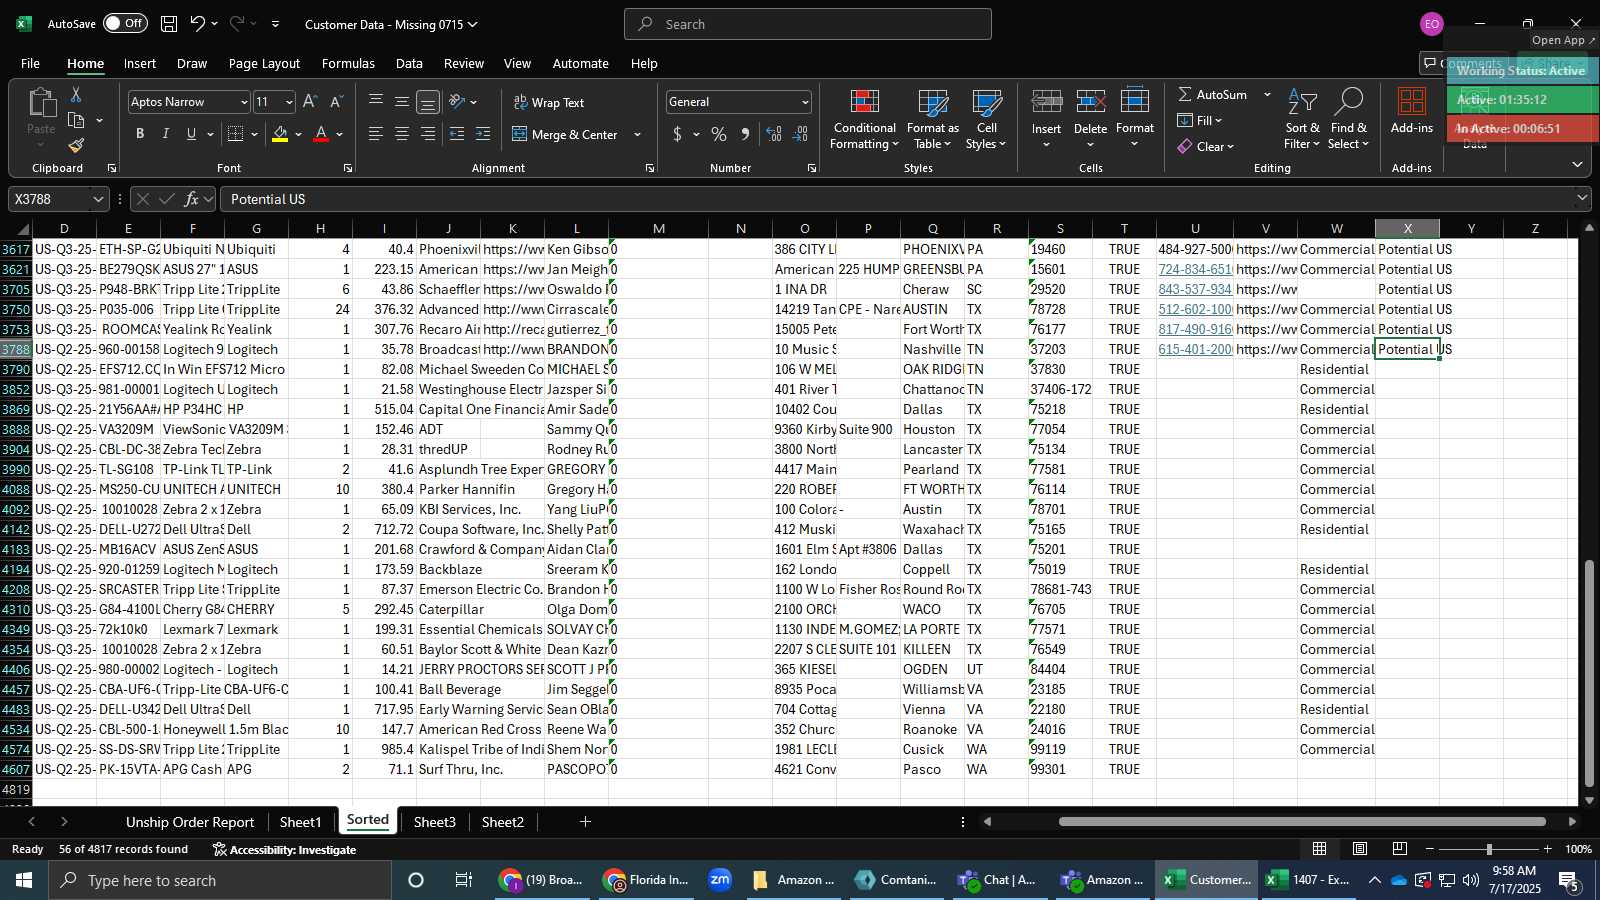Switch to Unship Order Report sheet
Viewport: 1600px width, 900px height.
(x=190, y=822)
